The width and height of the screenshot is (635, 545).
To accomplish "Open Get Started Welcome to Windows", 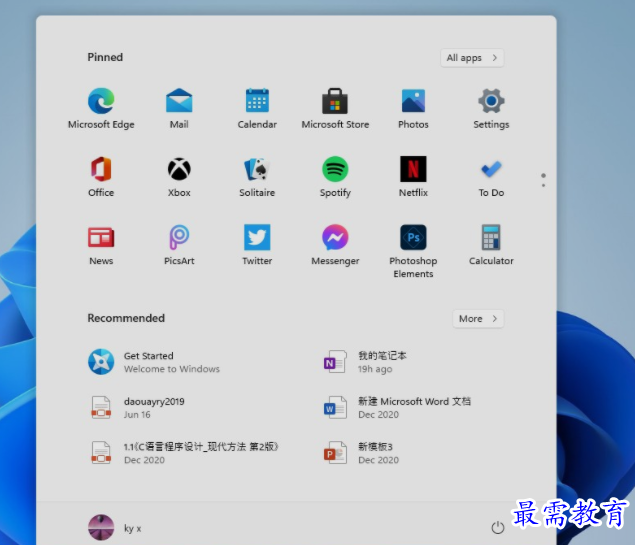I will click(154, 362).
